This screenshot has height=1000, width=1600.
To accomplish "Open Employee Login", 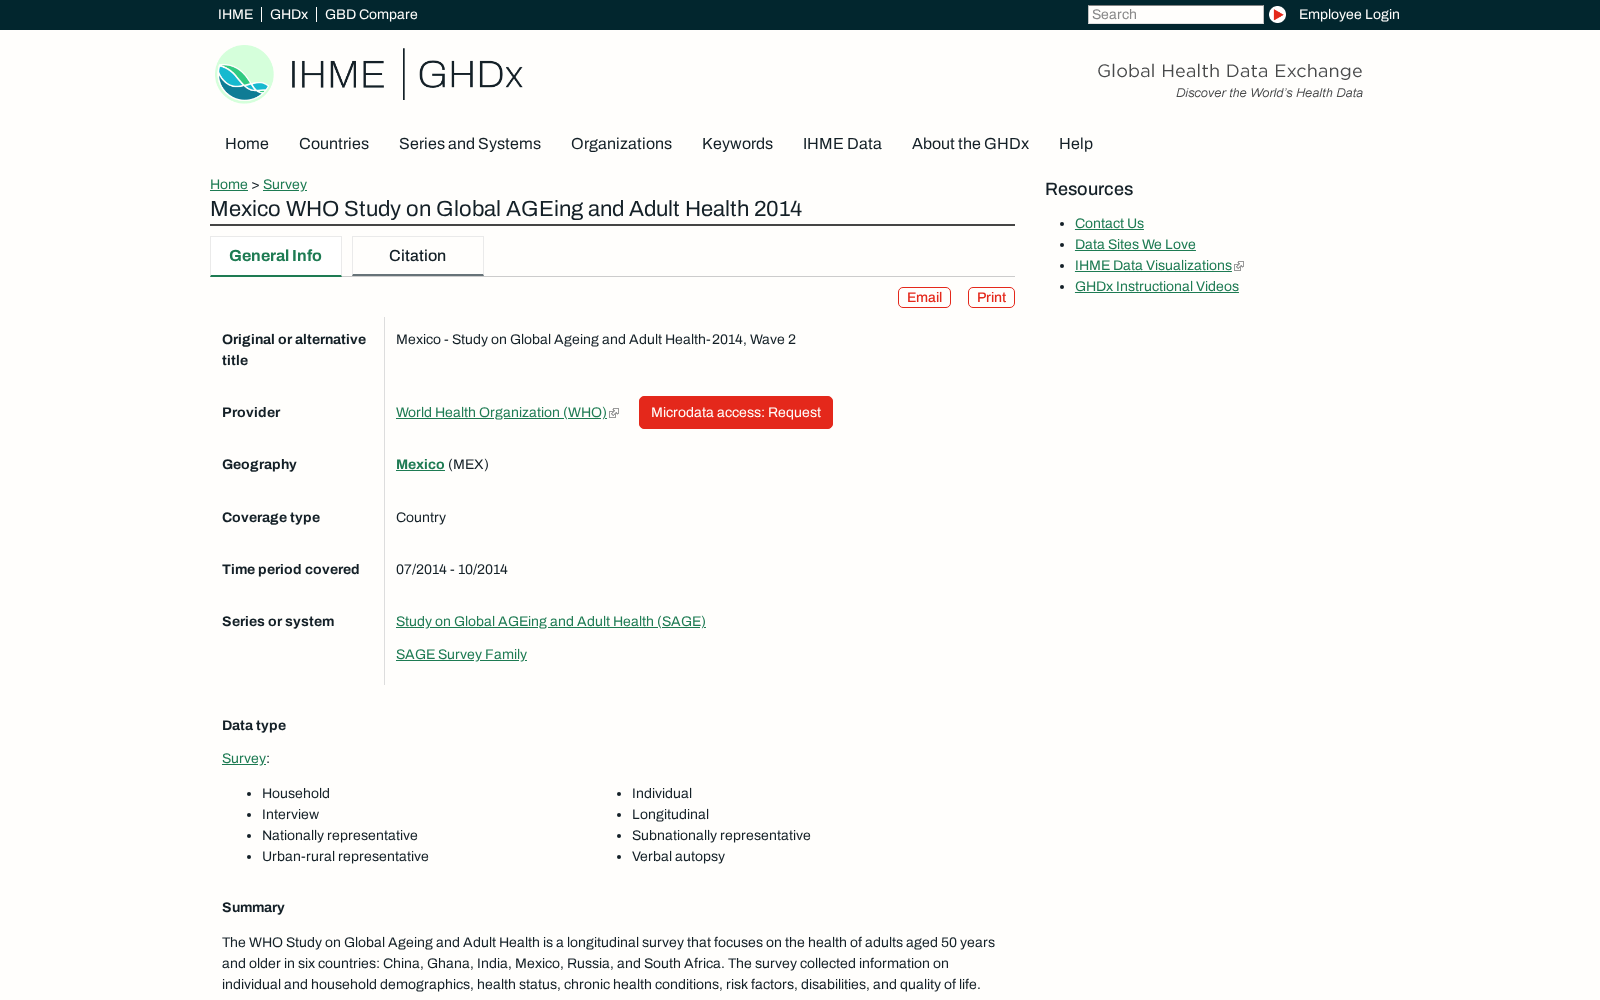I will [1349, 14].
